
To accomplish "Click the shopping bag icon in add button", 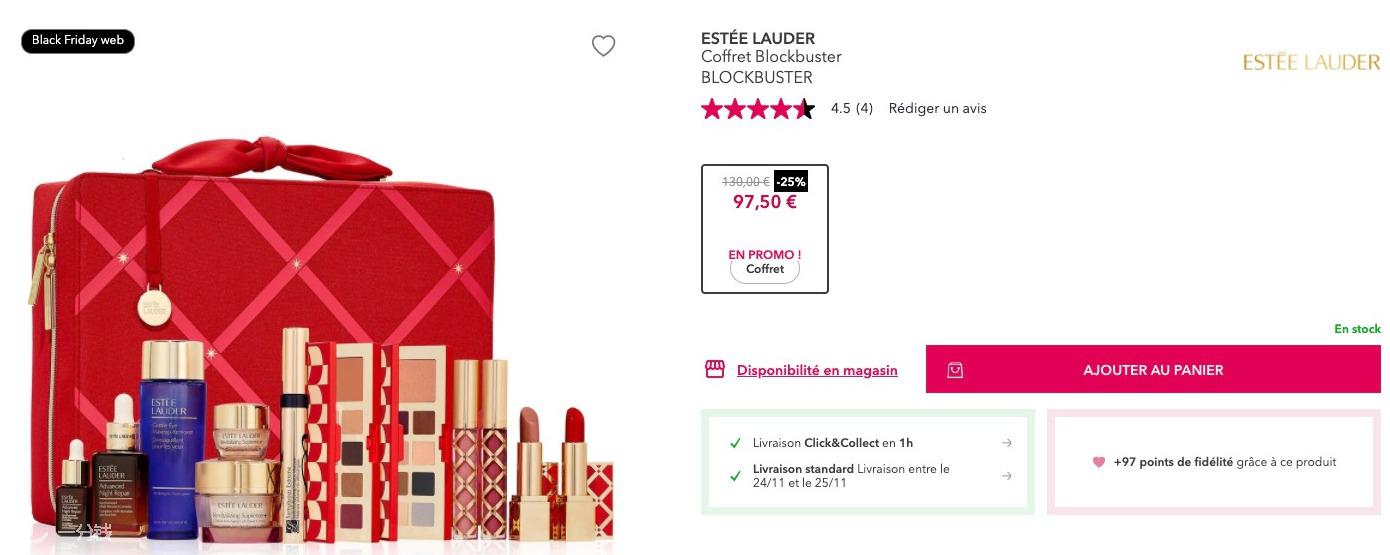I will click(955, 370).
